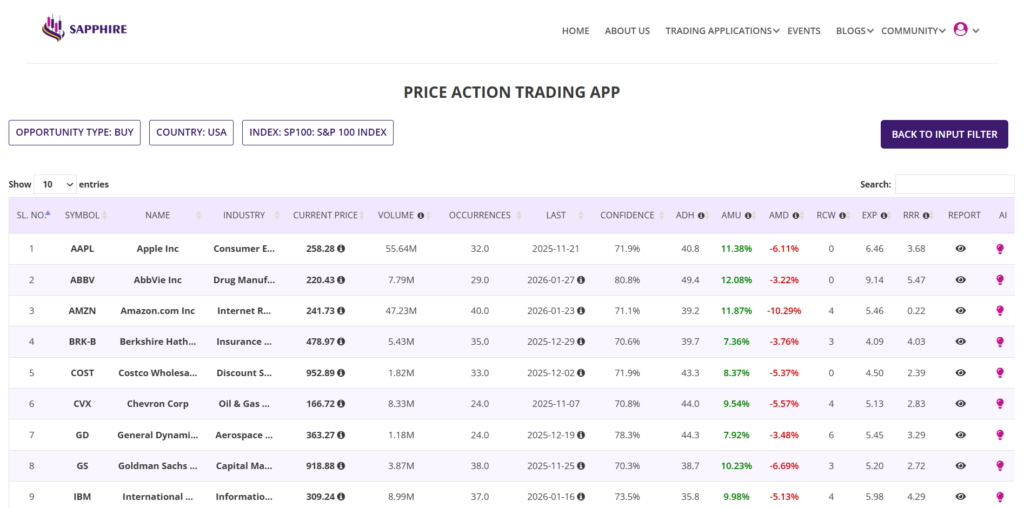The width and height of the screenshot is (1024, 508).
Task: Open the user profile account icon
Action: (961, 30)
